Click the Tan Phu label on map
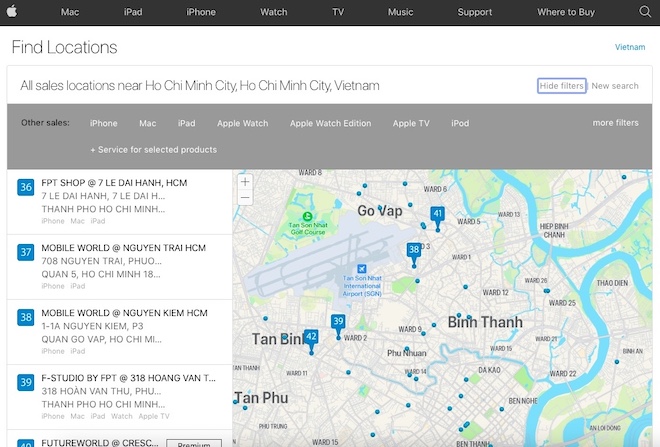Screen dimensions: 660x447 tap(261, 398)
